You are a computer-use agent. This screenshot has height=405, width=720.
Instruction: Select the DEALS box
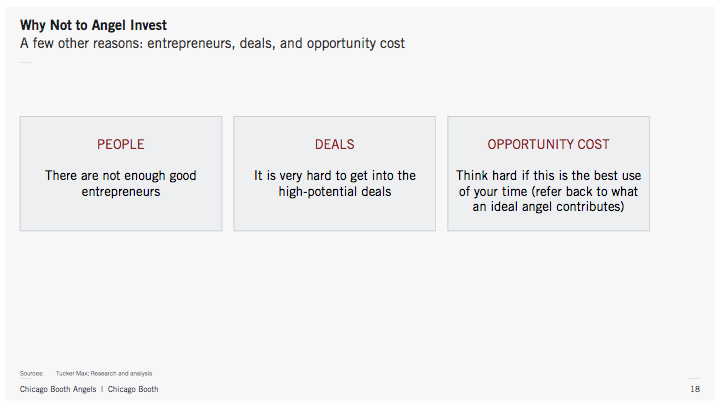click(335, 174)
